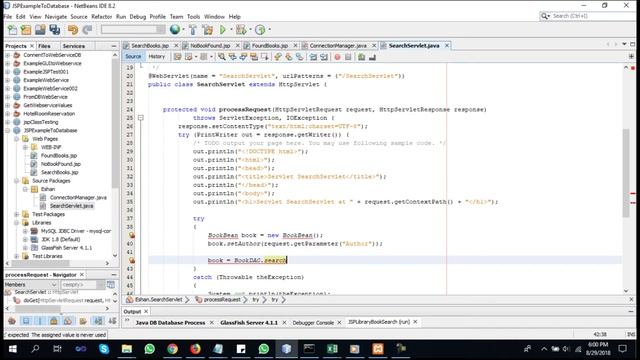Click the Windows Start button
Viewport: 640px width, 360px height.
tap(12, 349)
